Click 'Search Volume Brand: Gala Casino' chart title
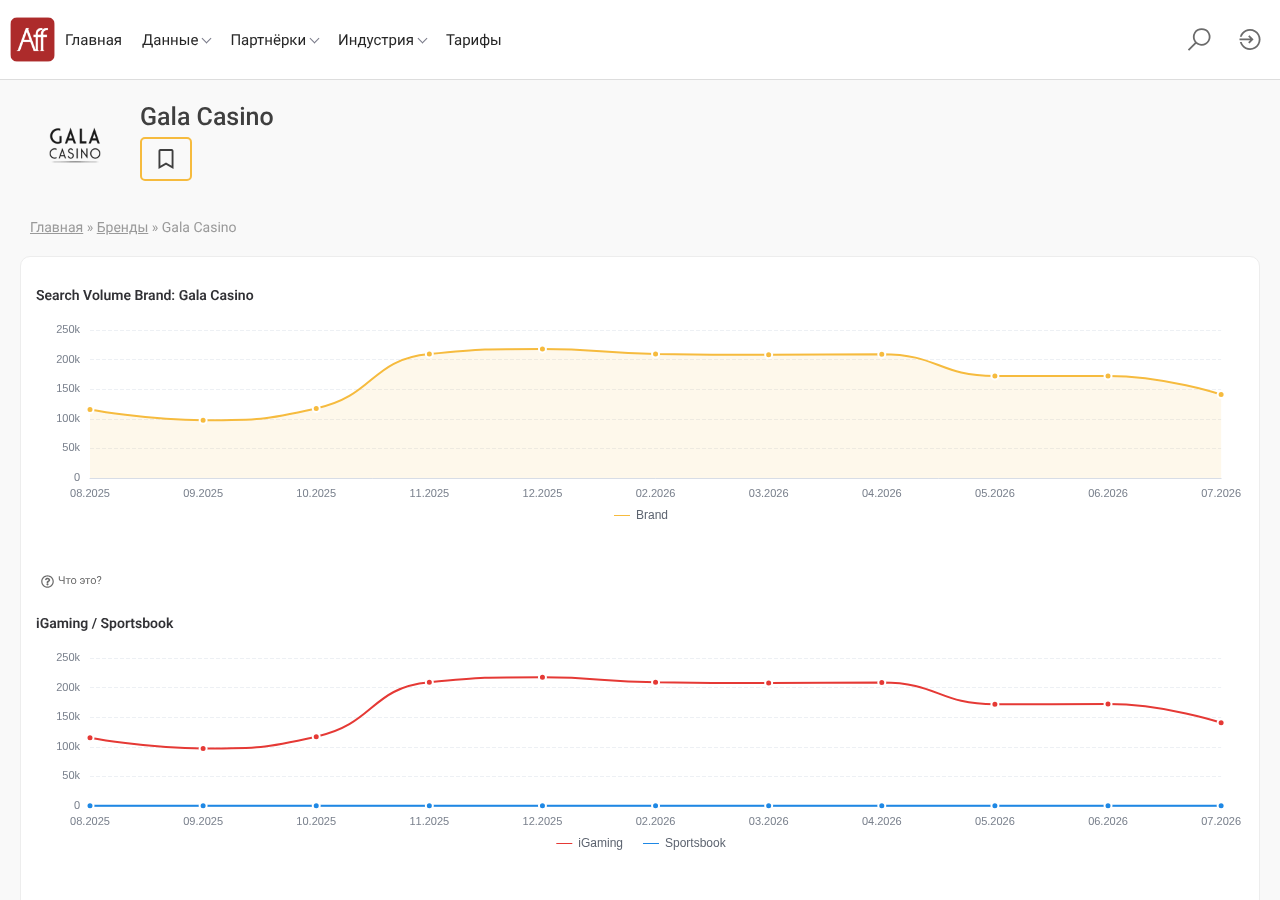The width and height of the screenshot is (1280, 900). pos(145,295)
